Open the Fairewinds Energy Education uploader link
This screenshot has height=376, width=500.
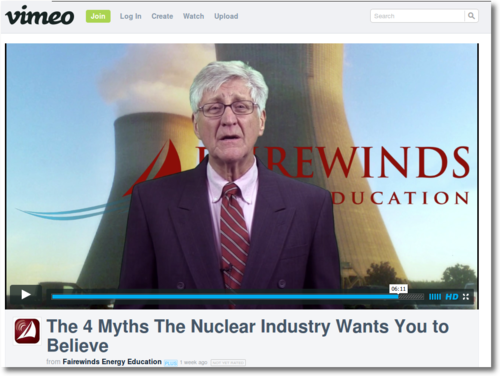[x=112, y=362]
